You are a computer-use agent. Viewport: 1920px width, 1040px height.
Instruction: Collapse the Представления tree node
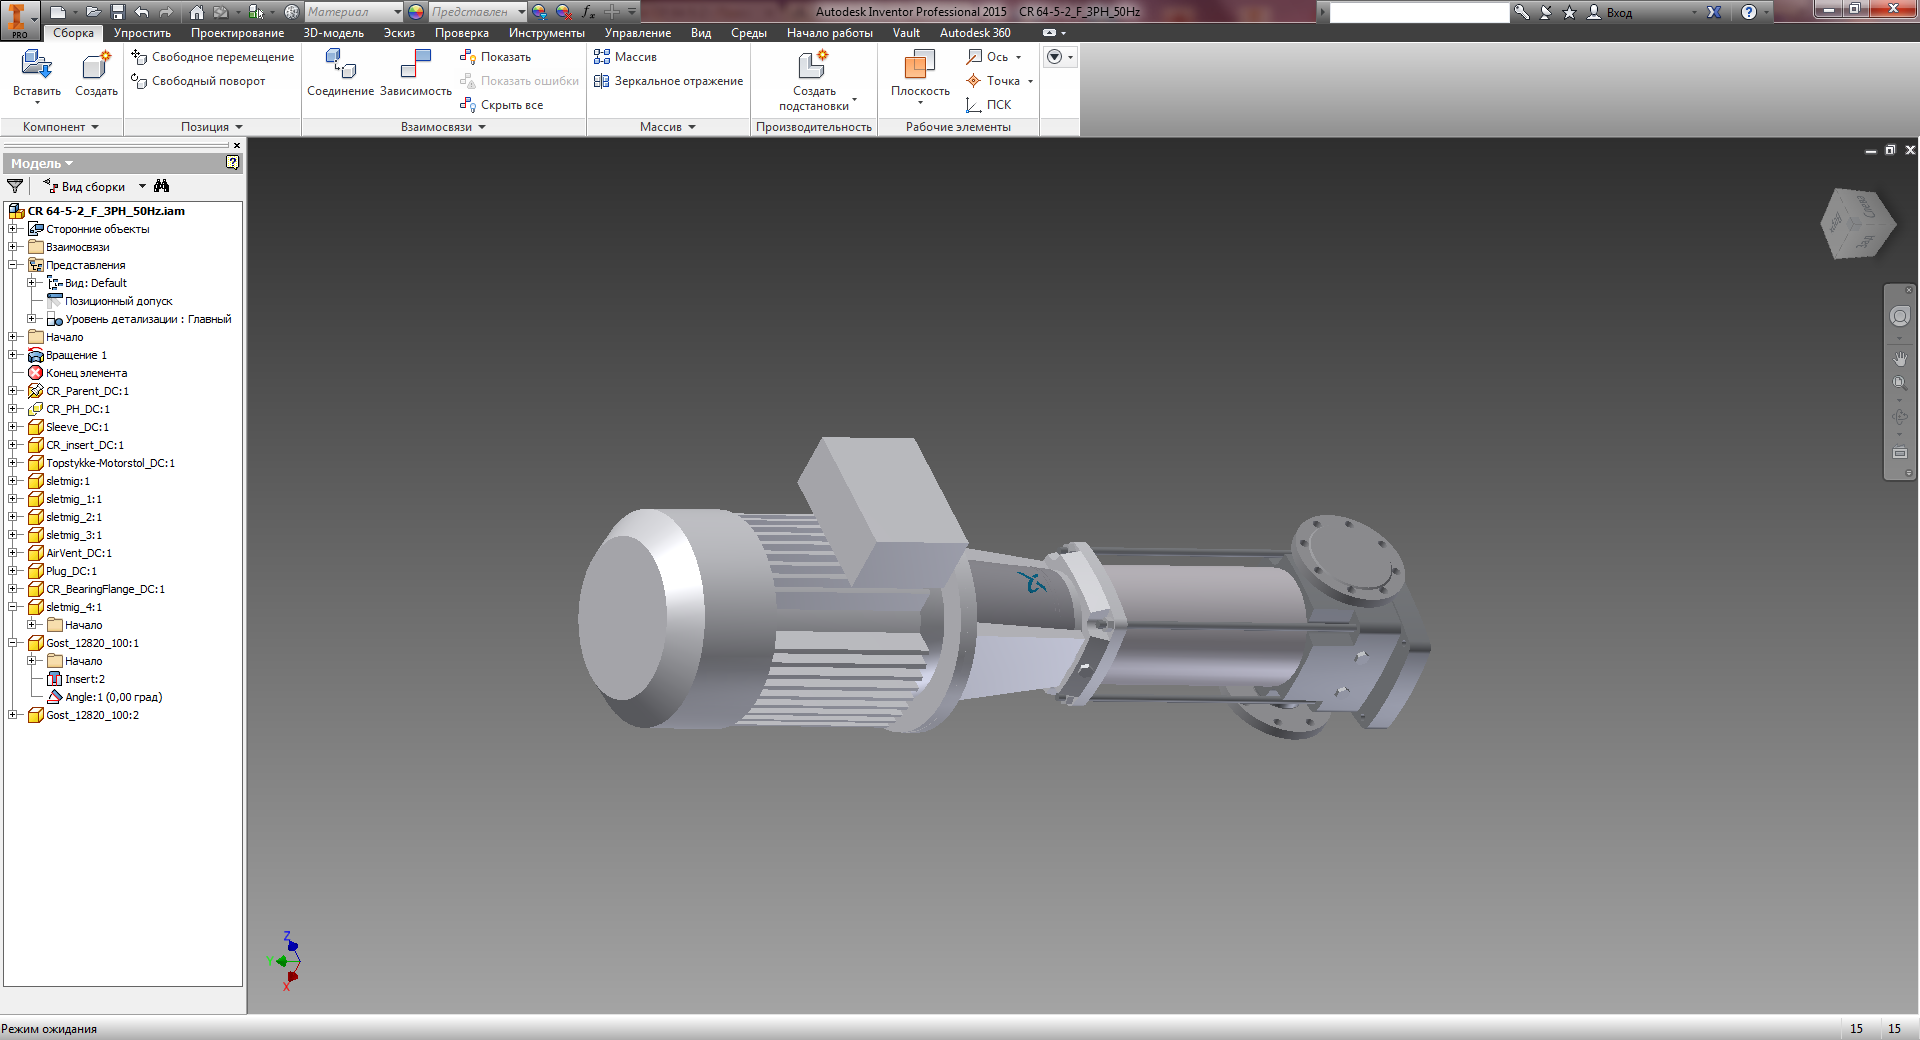13,265
